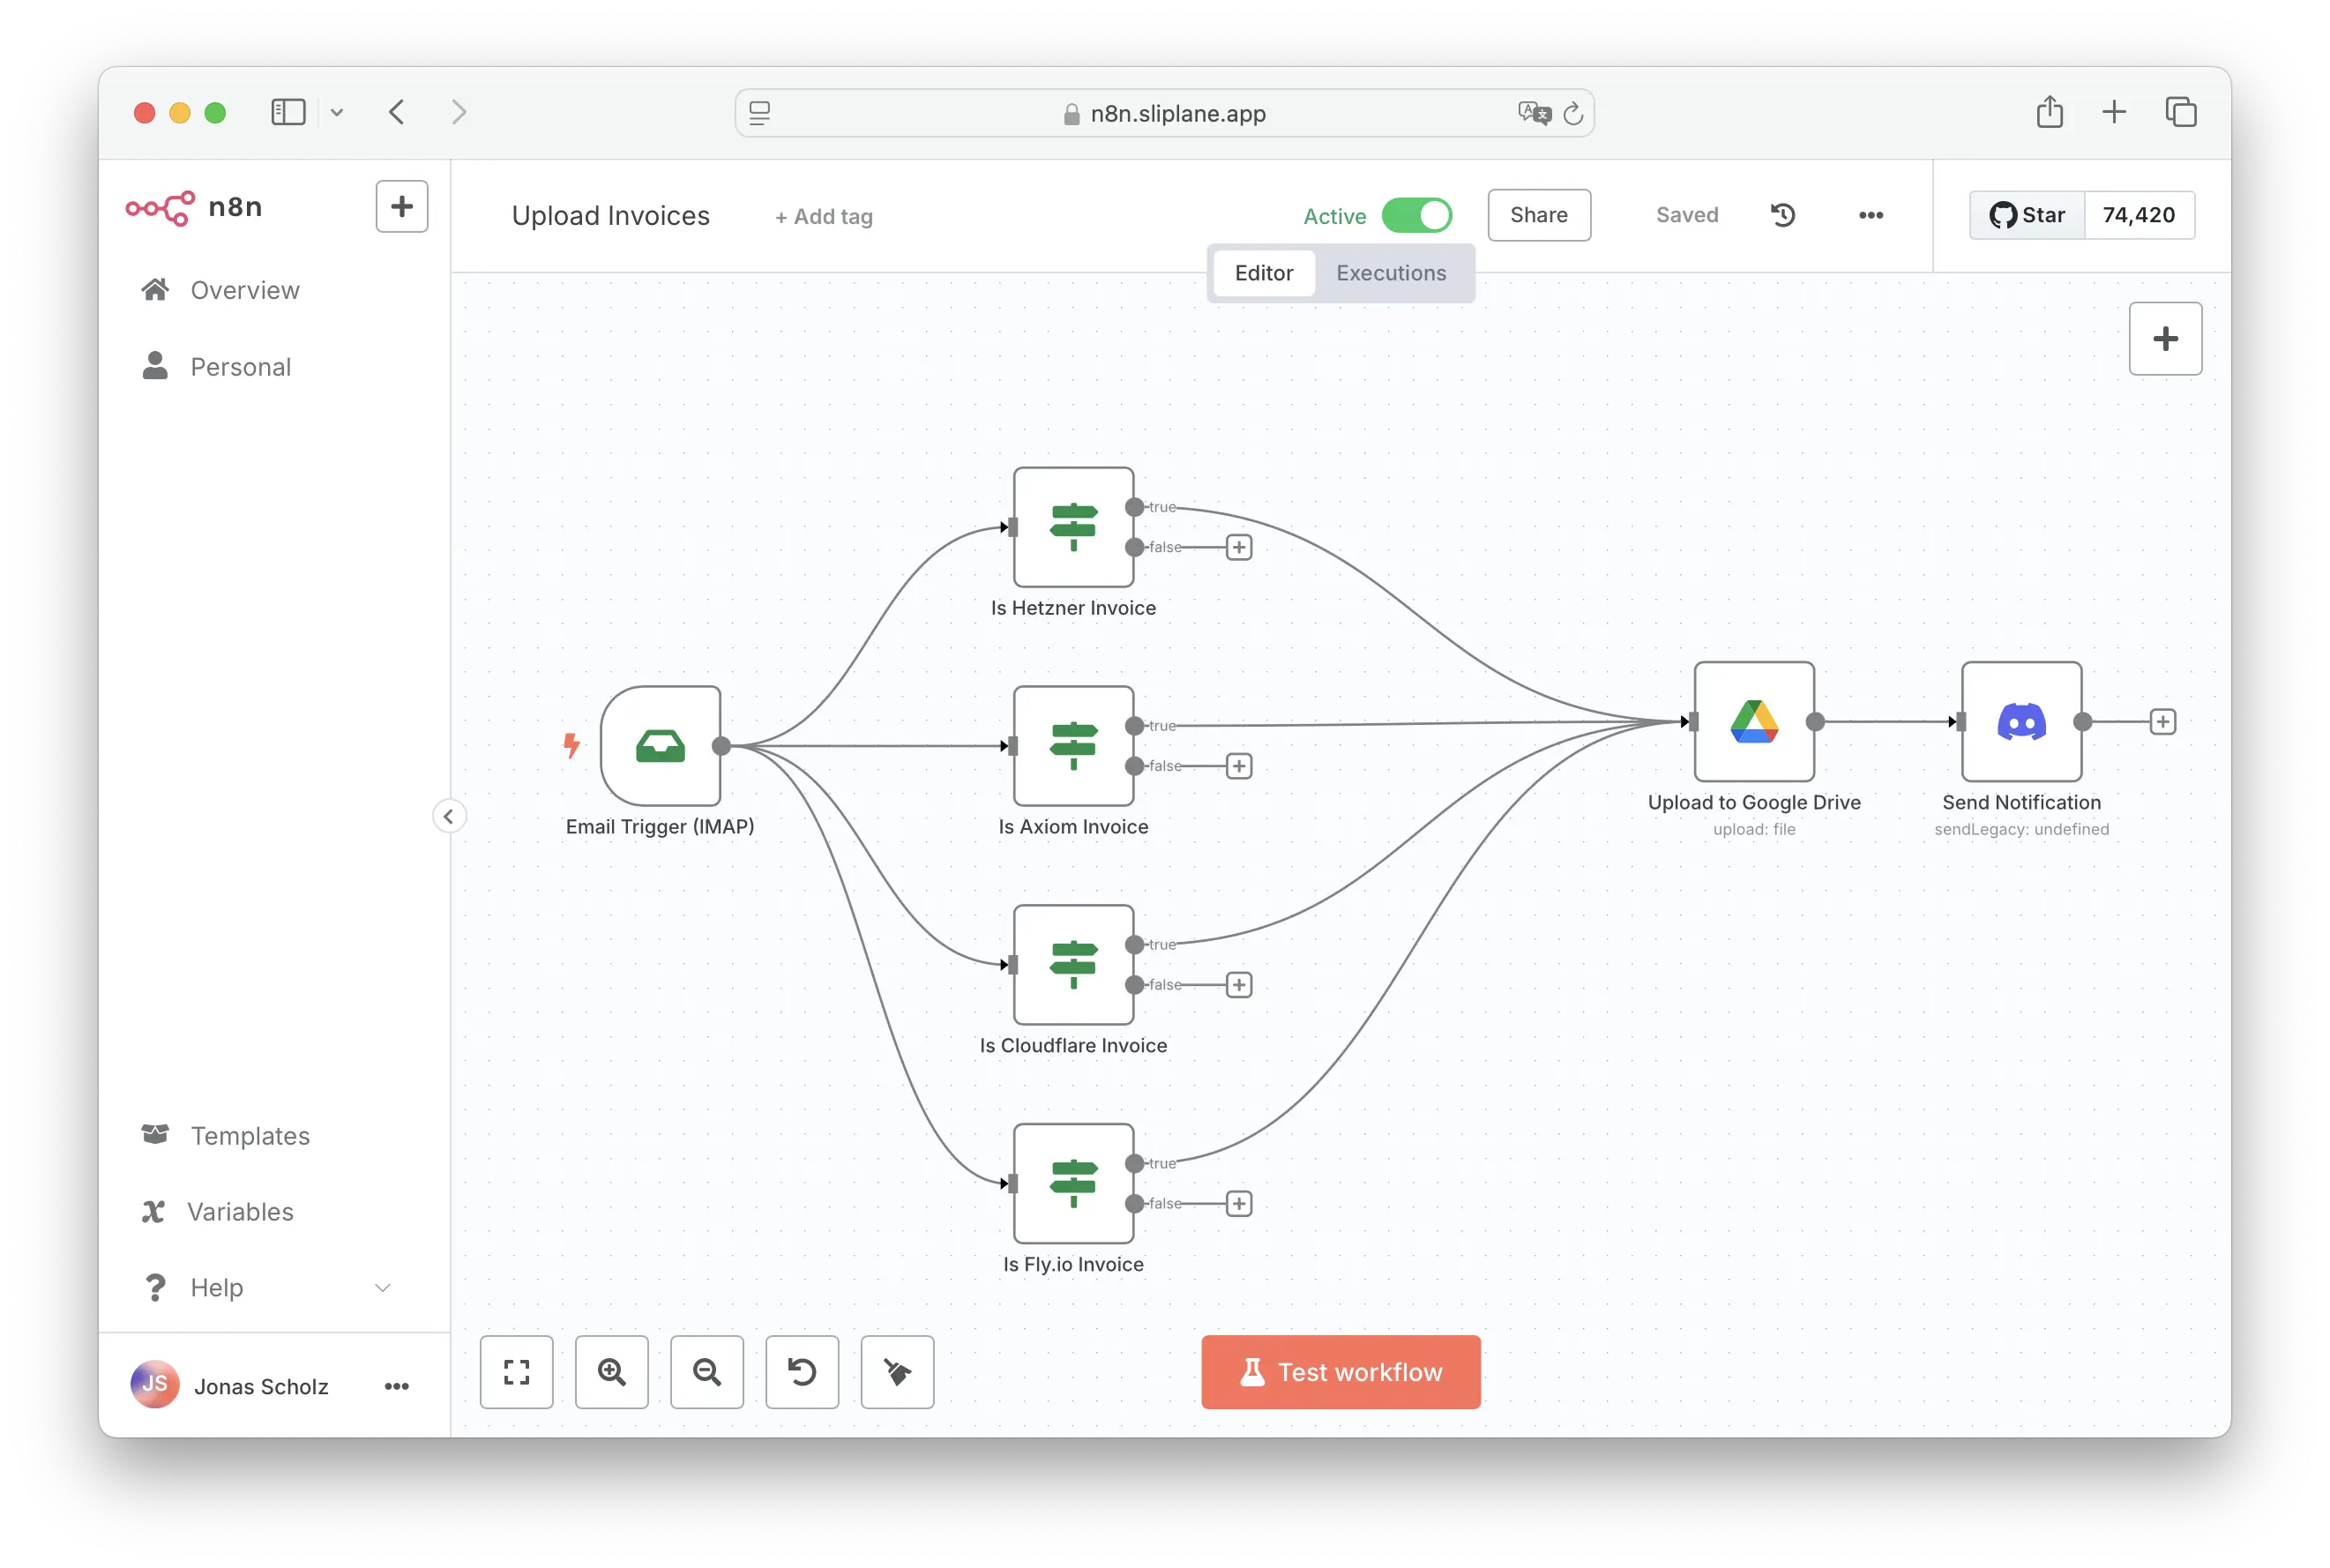Open Templates from the sidebar

[250, 1135]
